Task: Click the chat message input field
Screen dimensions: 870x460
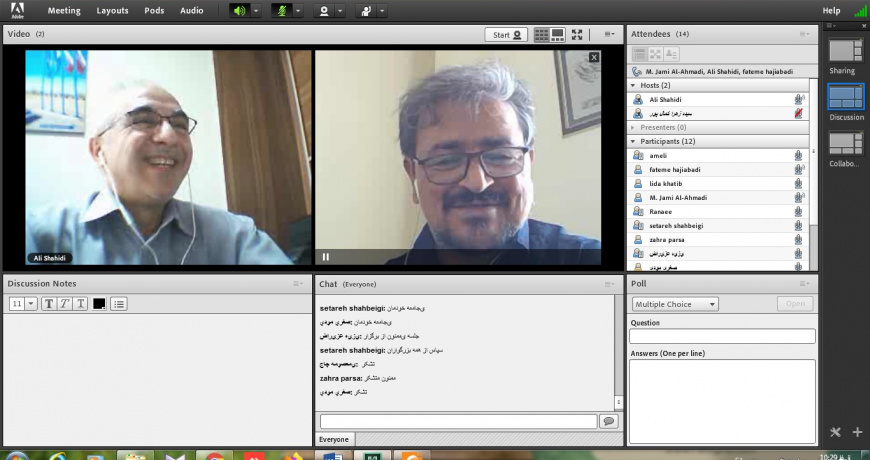Action: [x=458, y=421]
